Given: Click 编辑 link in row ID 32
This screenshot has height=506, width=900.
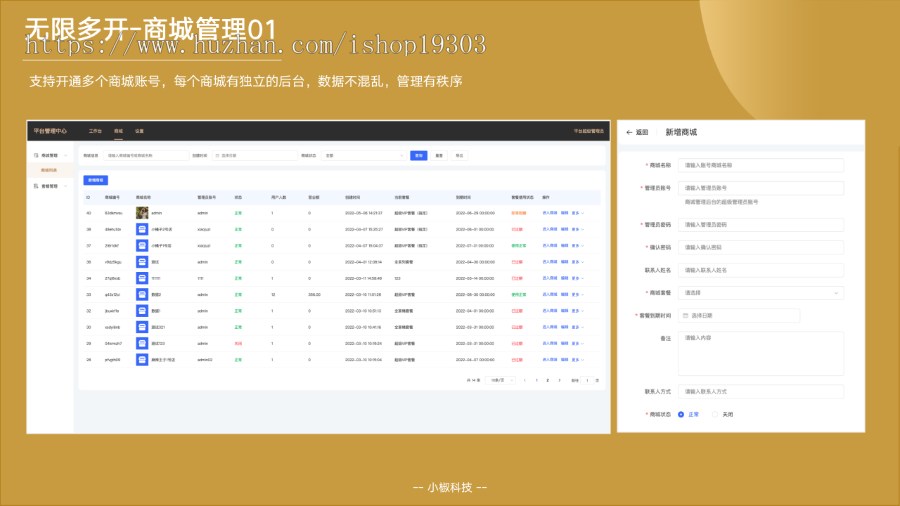Looking at the screenshot, I should [564, 311].
